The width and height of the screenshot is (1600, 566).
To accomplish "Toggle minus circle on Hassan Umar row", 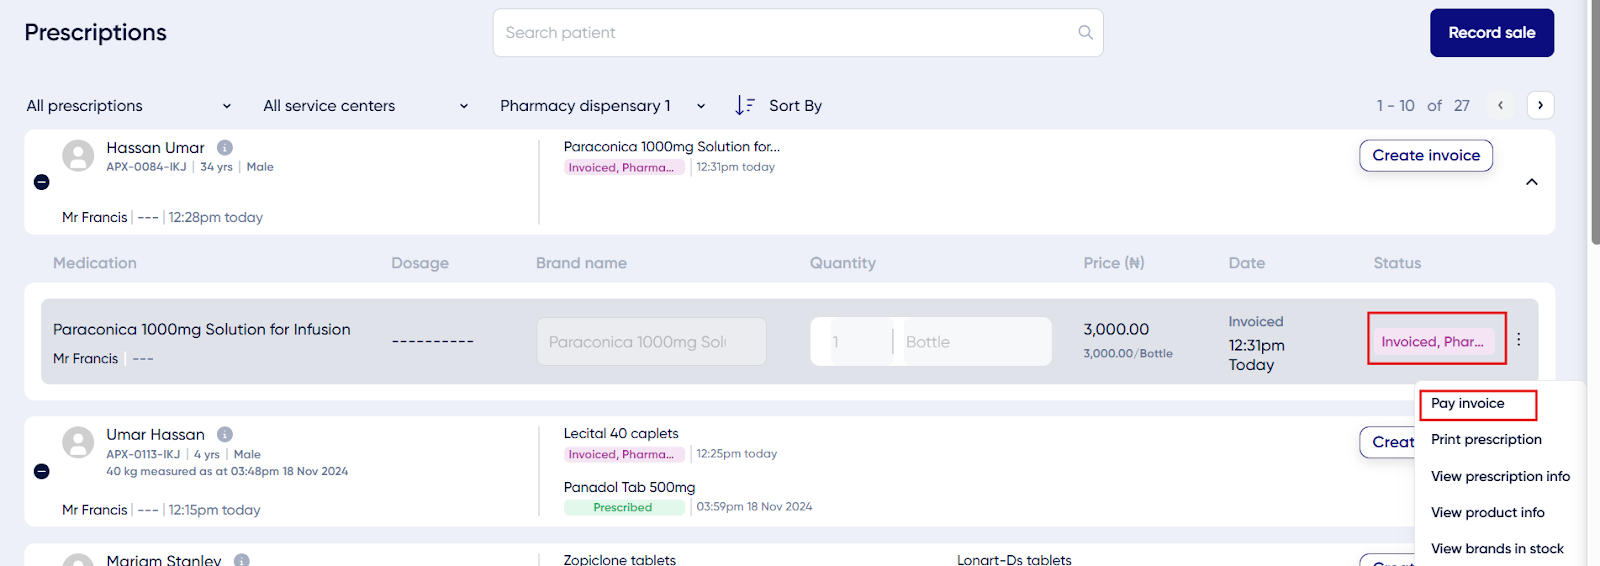I will 41,182.
